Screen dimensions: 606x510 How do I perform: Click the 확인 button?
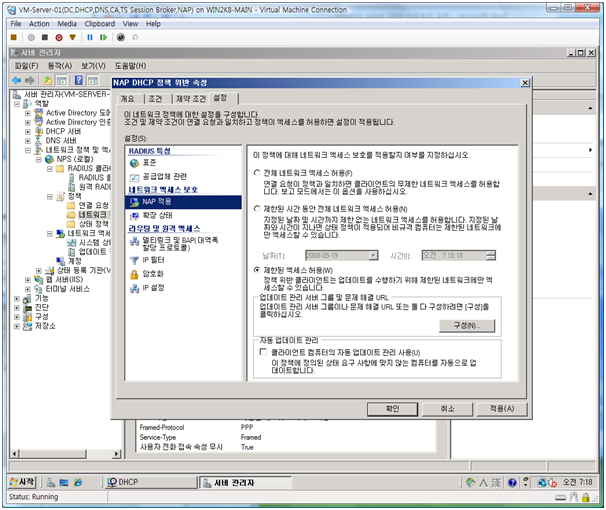[392, 409]
